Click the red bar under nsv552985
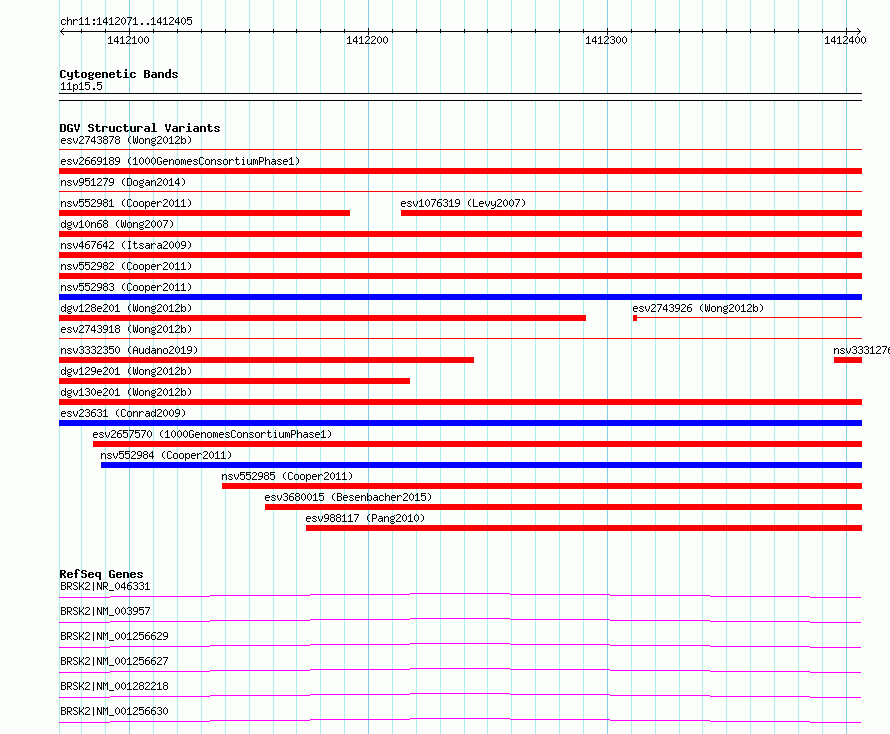 pyautogui.click(x=542, y=486)
